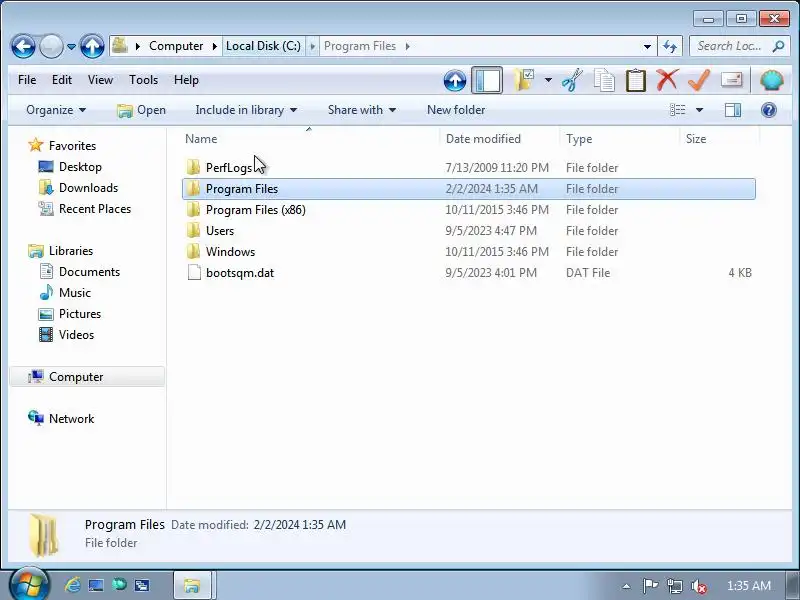Click the orange checkmark Properties icon
The image size is (800, 600).
tap(699, 80)
